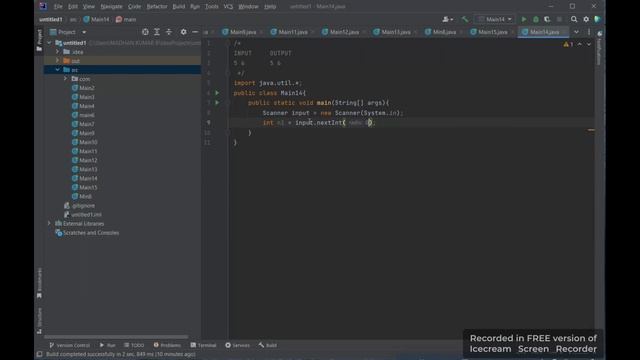Screen dimensions: 640x360
Task: Collapse the untitled1 project root node
Action: (x=49, y=43)
